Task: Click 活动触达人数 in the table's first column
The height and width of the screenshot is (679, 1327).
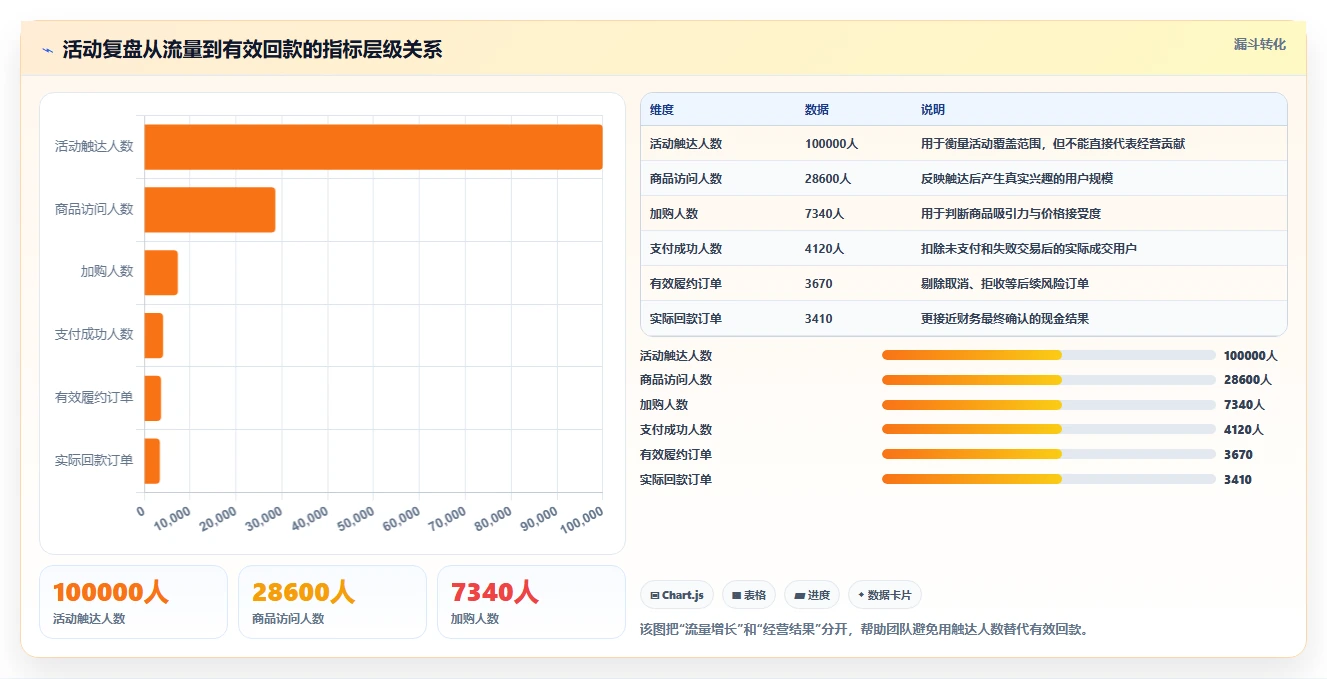Action: [686, 144]
